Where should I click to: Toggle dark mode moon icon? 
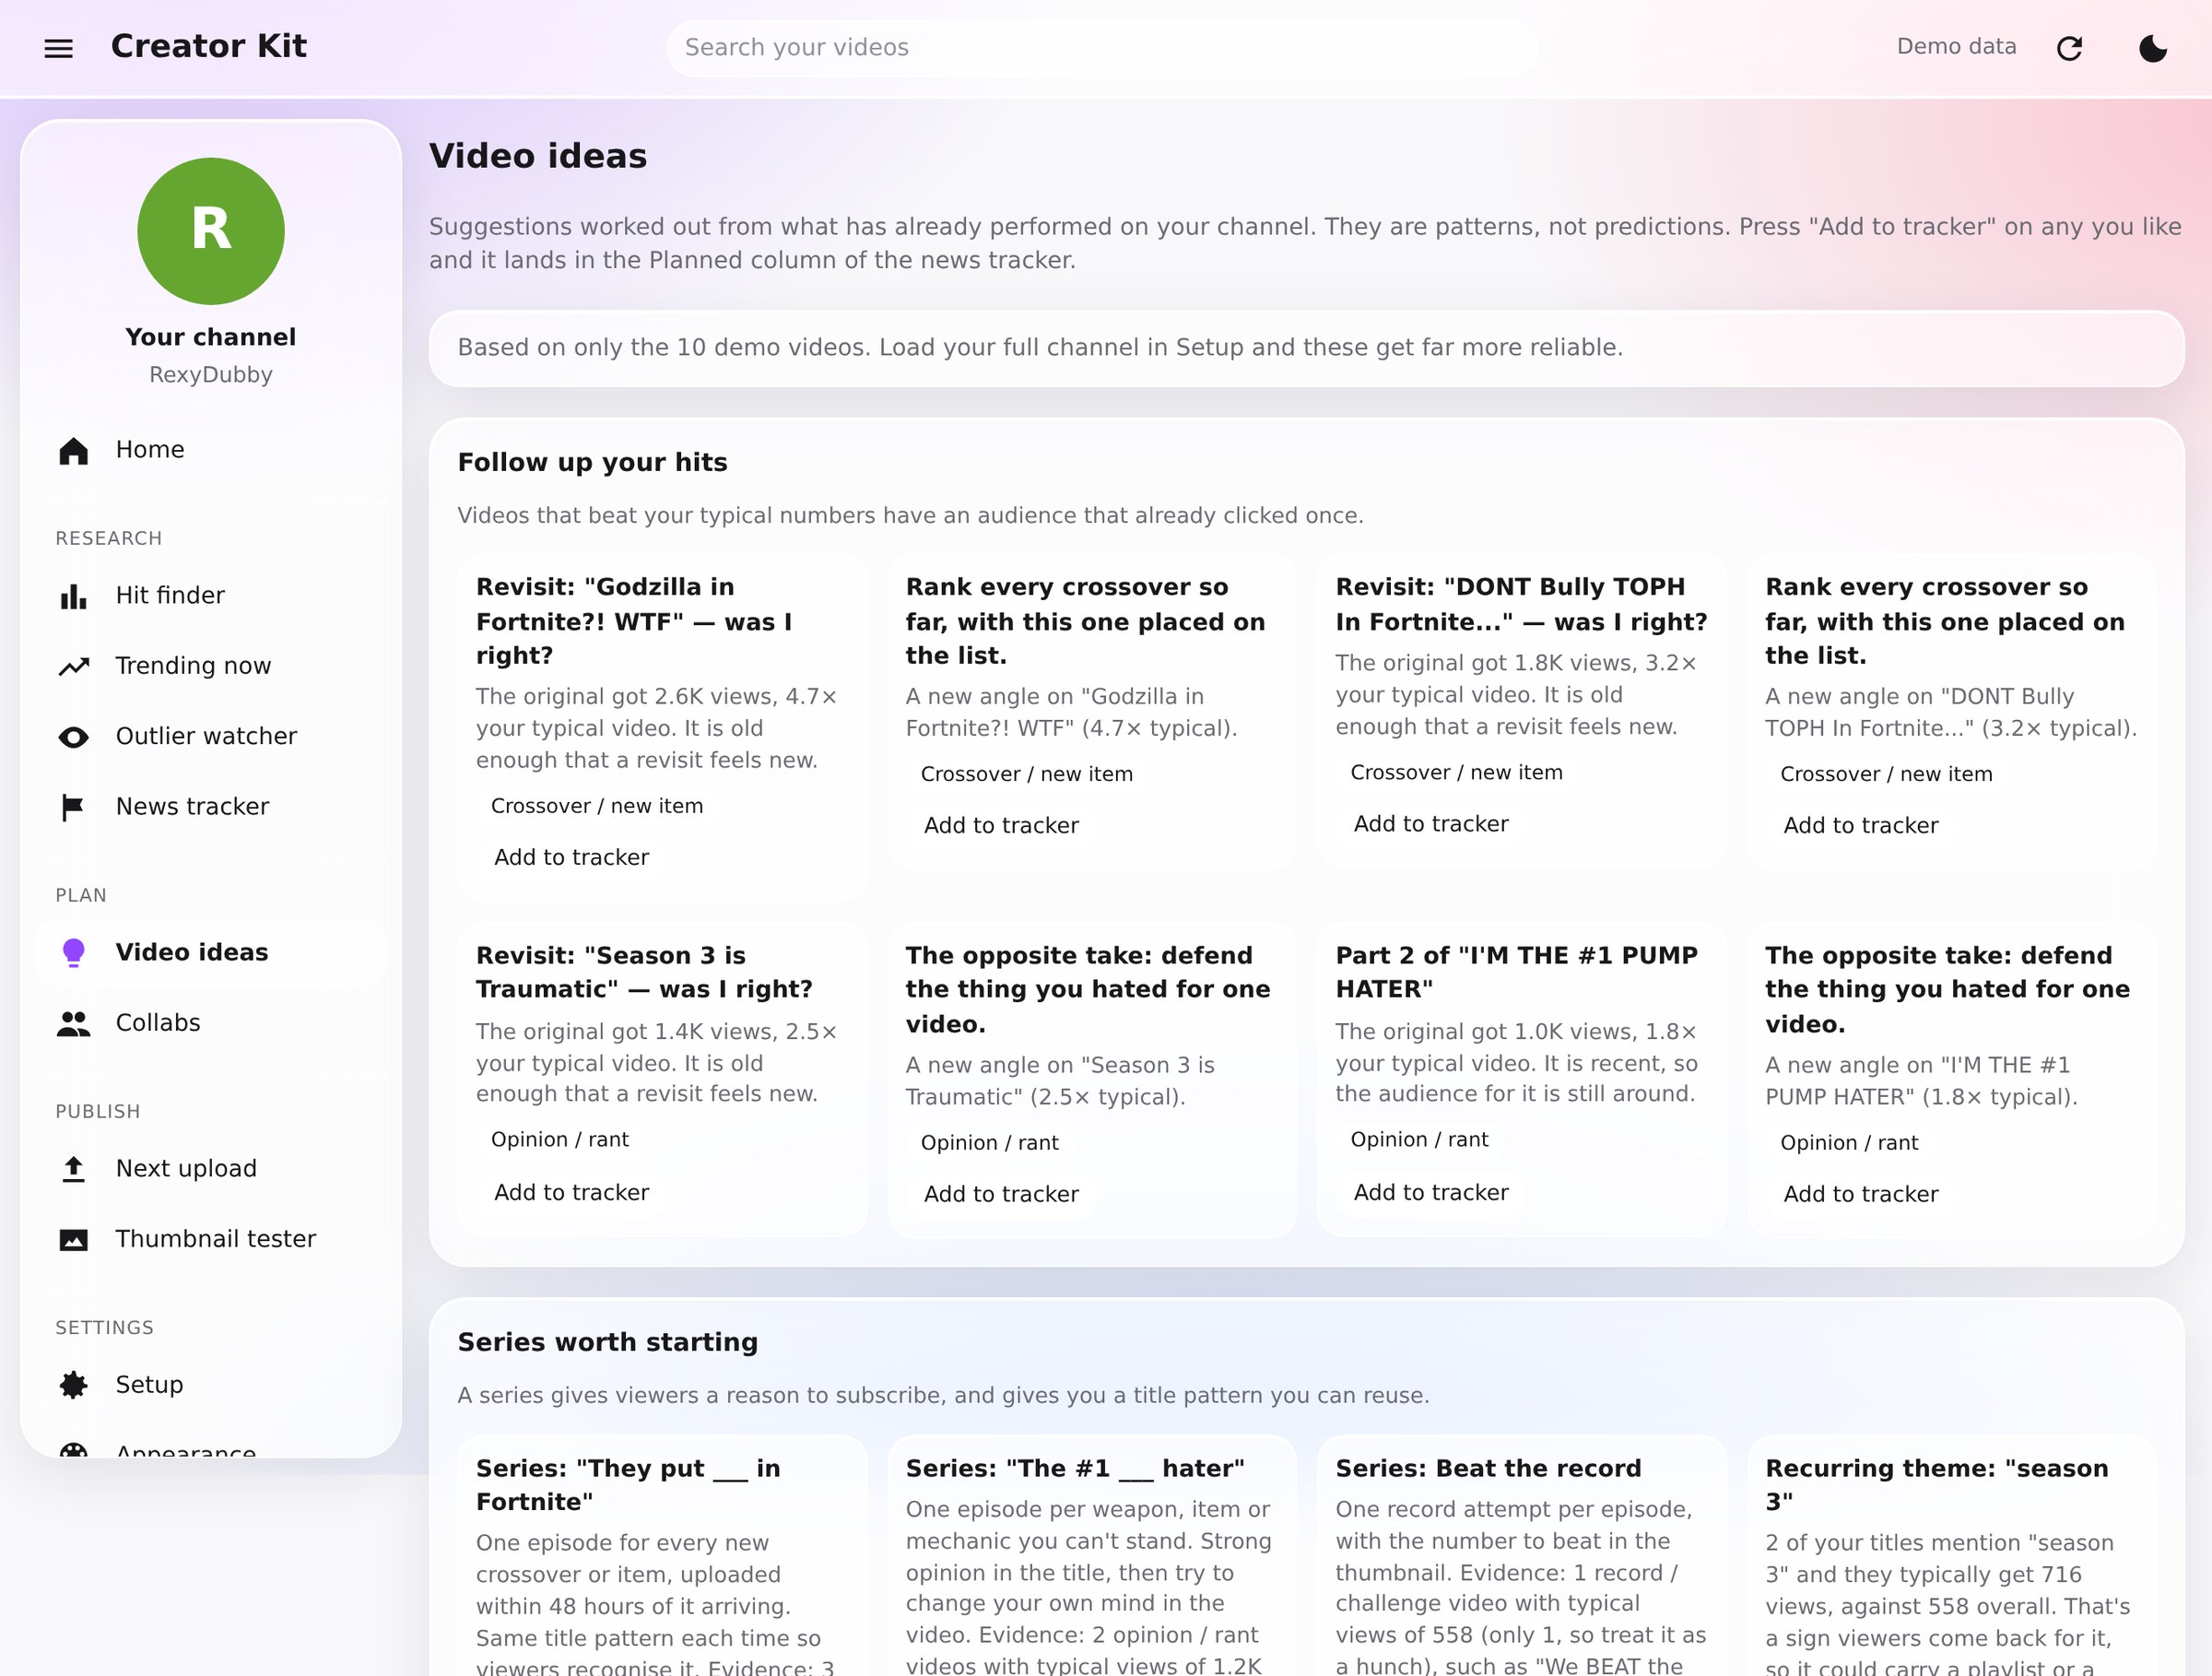(2152, 48)
